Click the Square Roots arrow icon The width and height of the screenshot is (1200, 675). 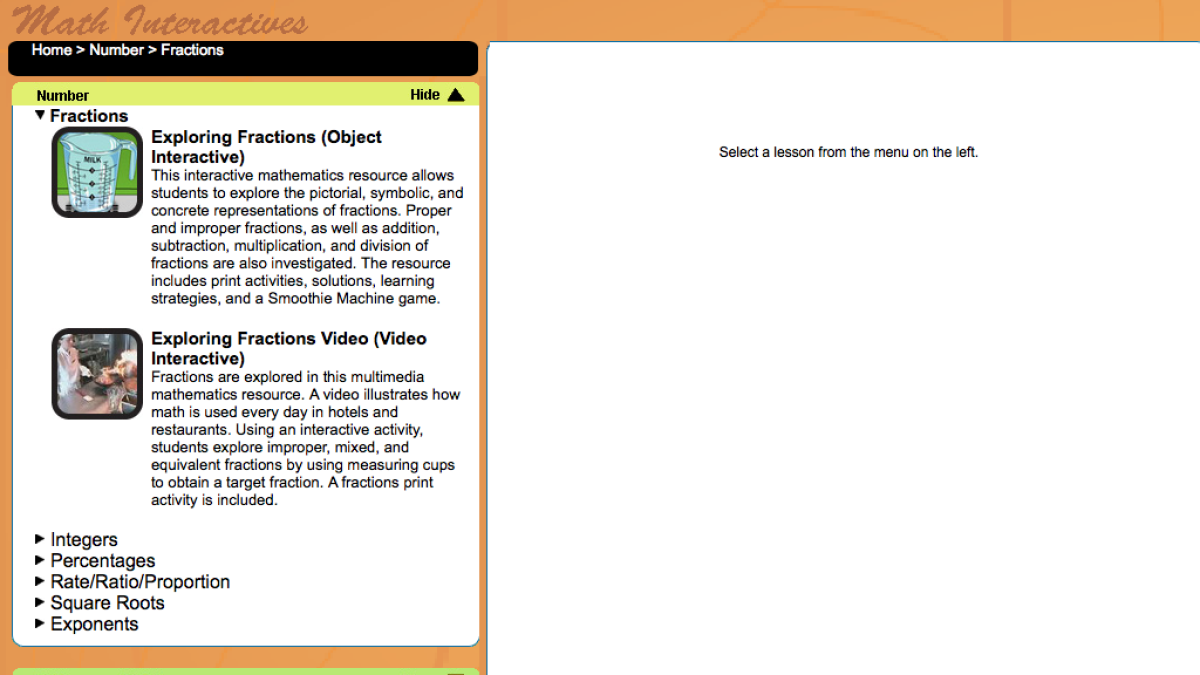tap(41, 603)
